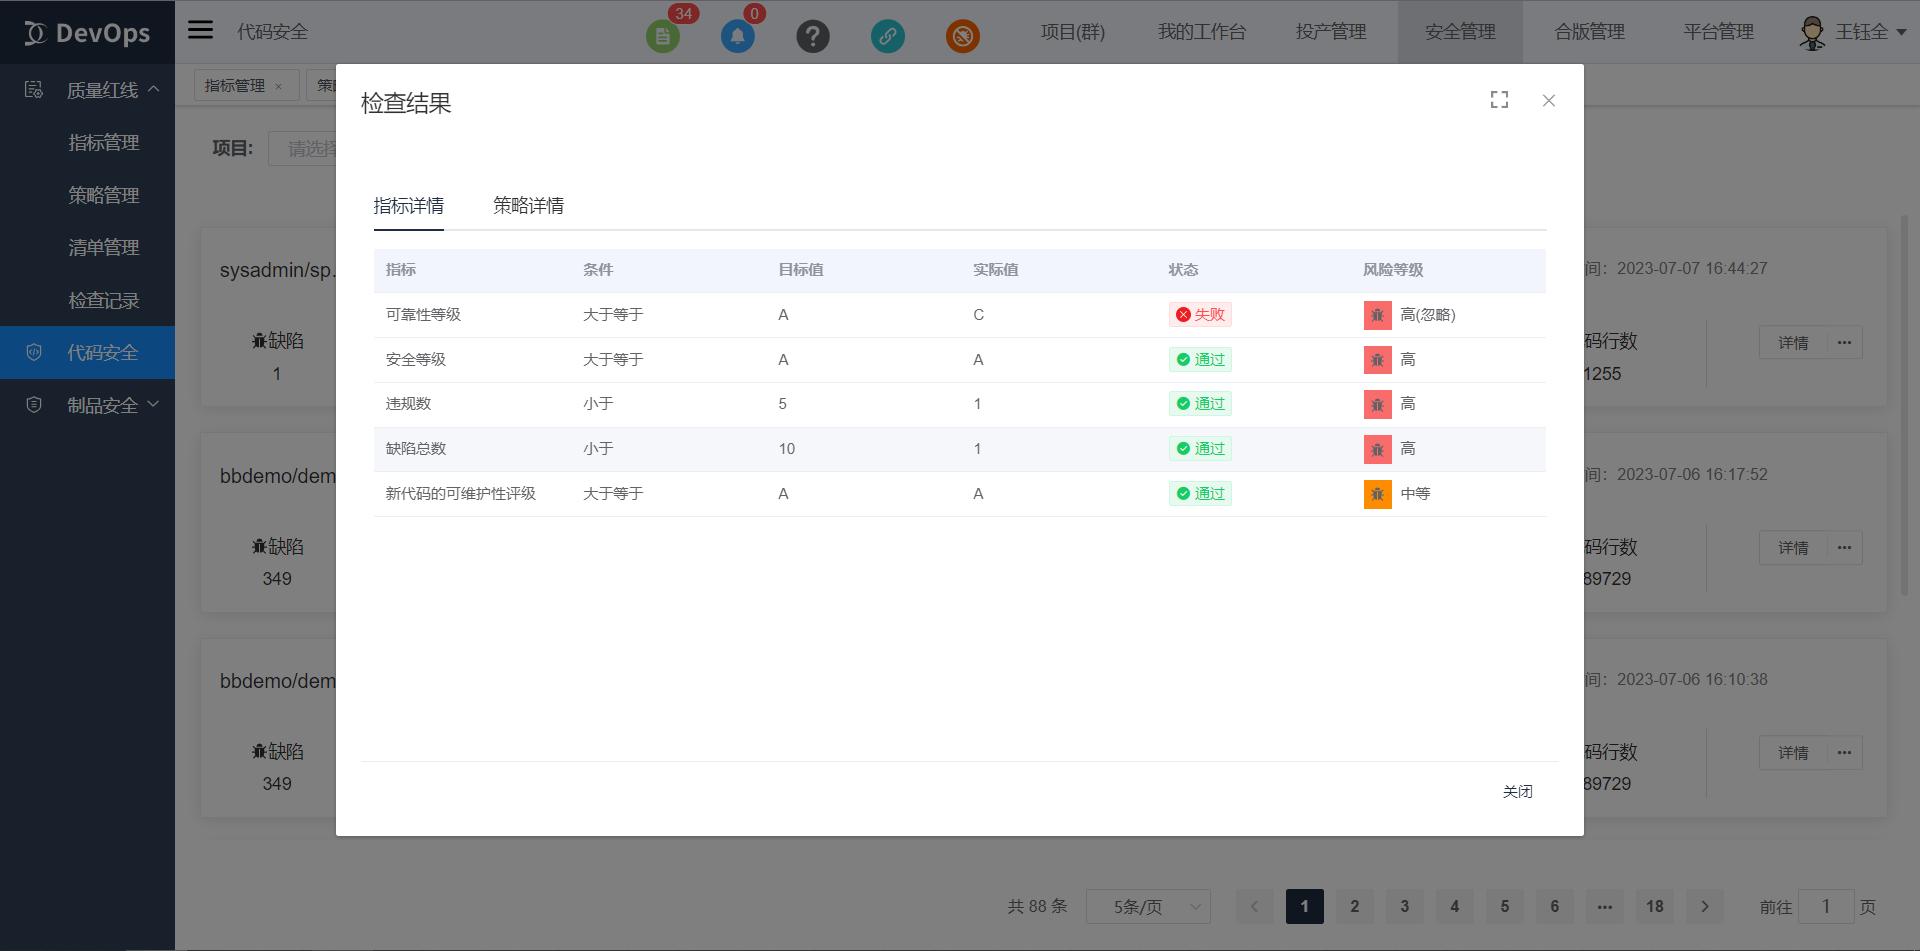The width and height of the screenshot is (1920, 951).
Task: Click the fullscreen icon in the 检查结果 dialog
Action: 1498,99
